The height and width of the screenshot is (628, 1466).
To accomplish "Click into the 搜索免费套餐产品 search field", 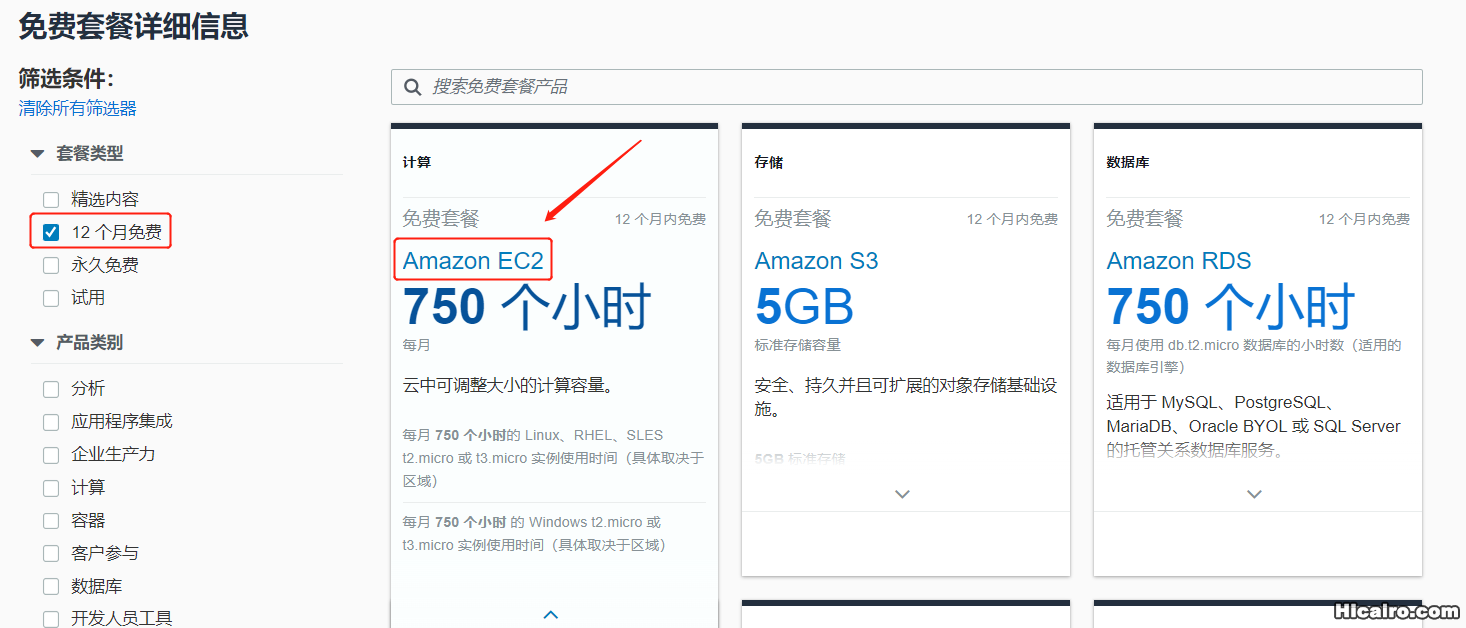I will point(700,87).
